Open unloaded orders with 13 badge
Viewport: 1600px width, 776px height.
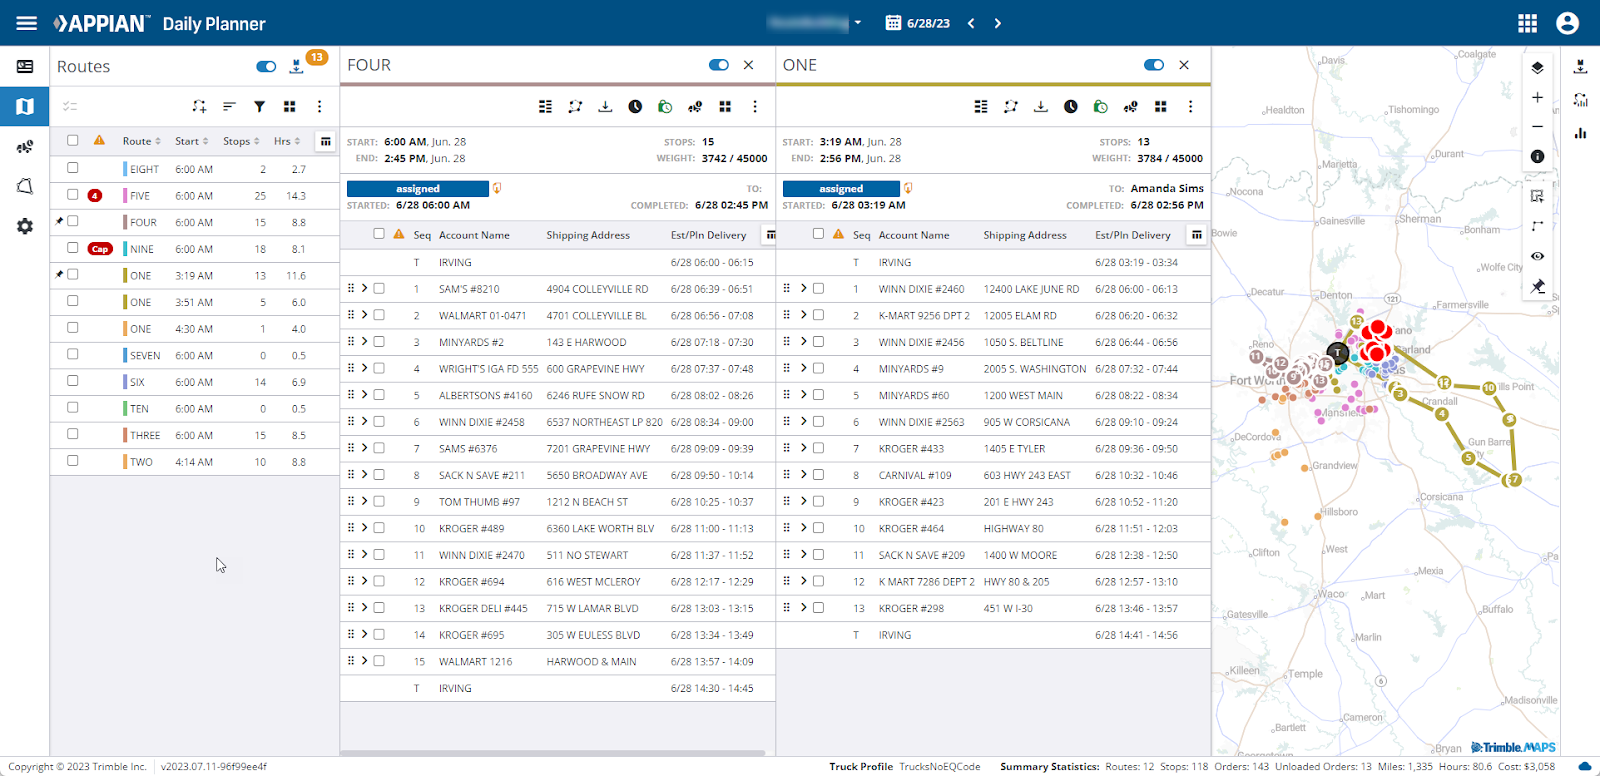point(297,66)
